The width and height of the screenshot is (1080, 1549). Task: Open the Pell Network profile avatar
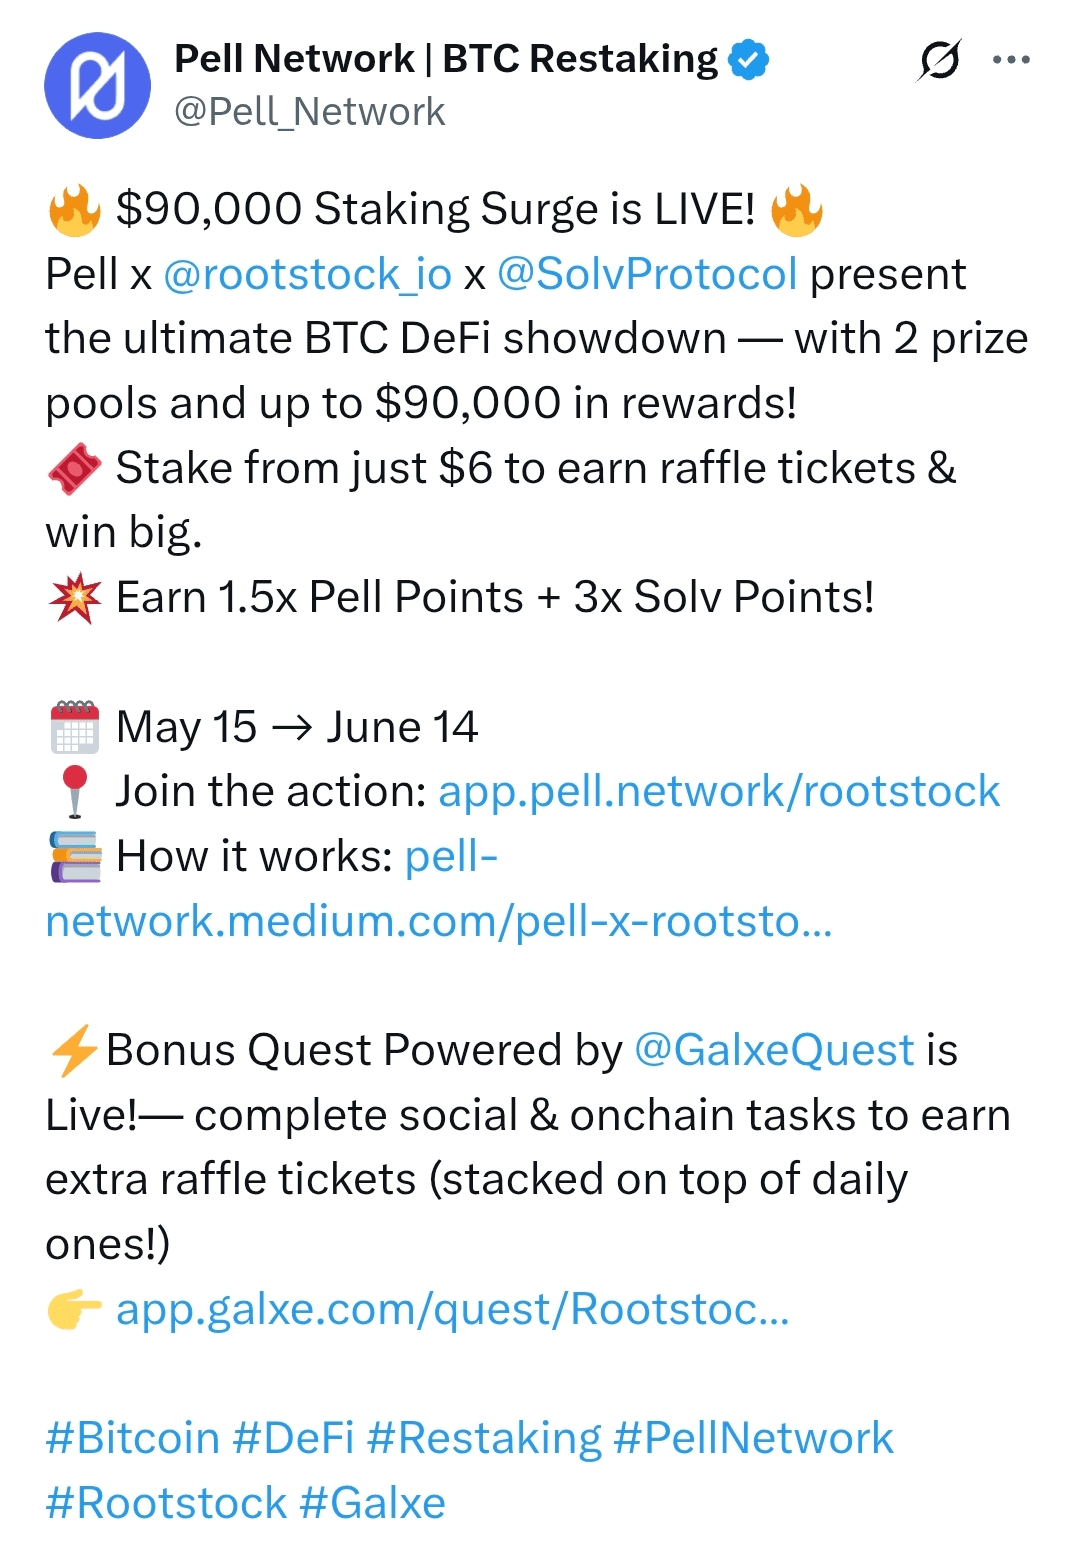click(x=97, y=85)
